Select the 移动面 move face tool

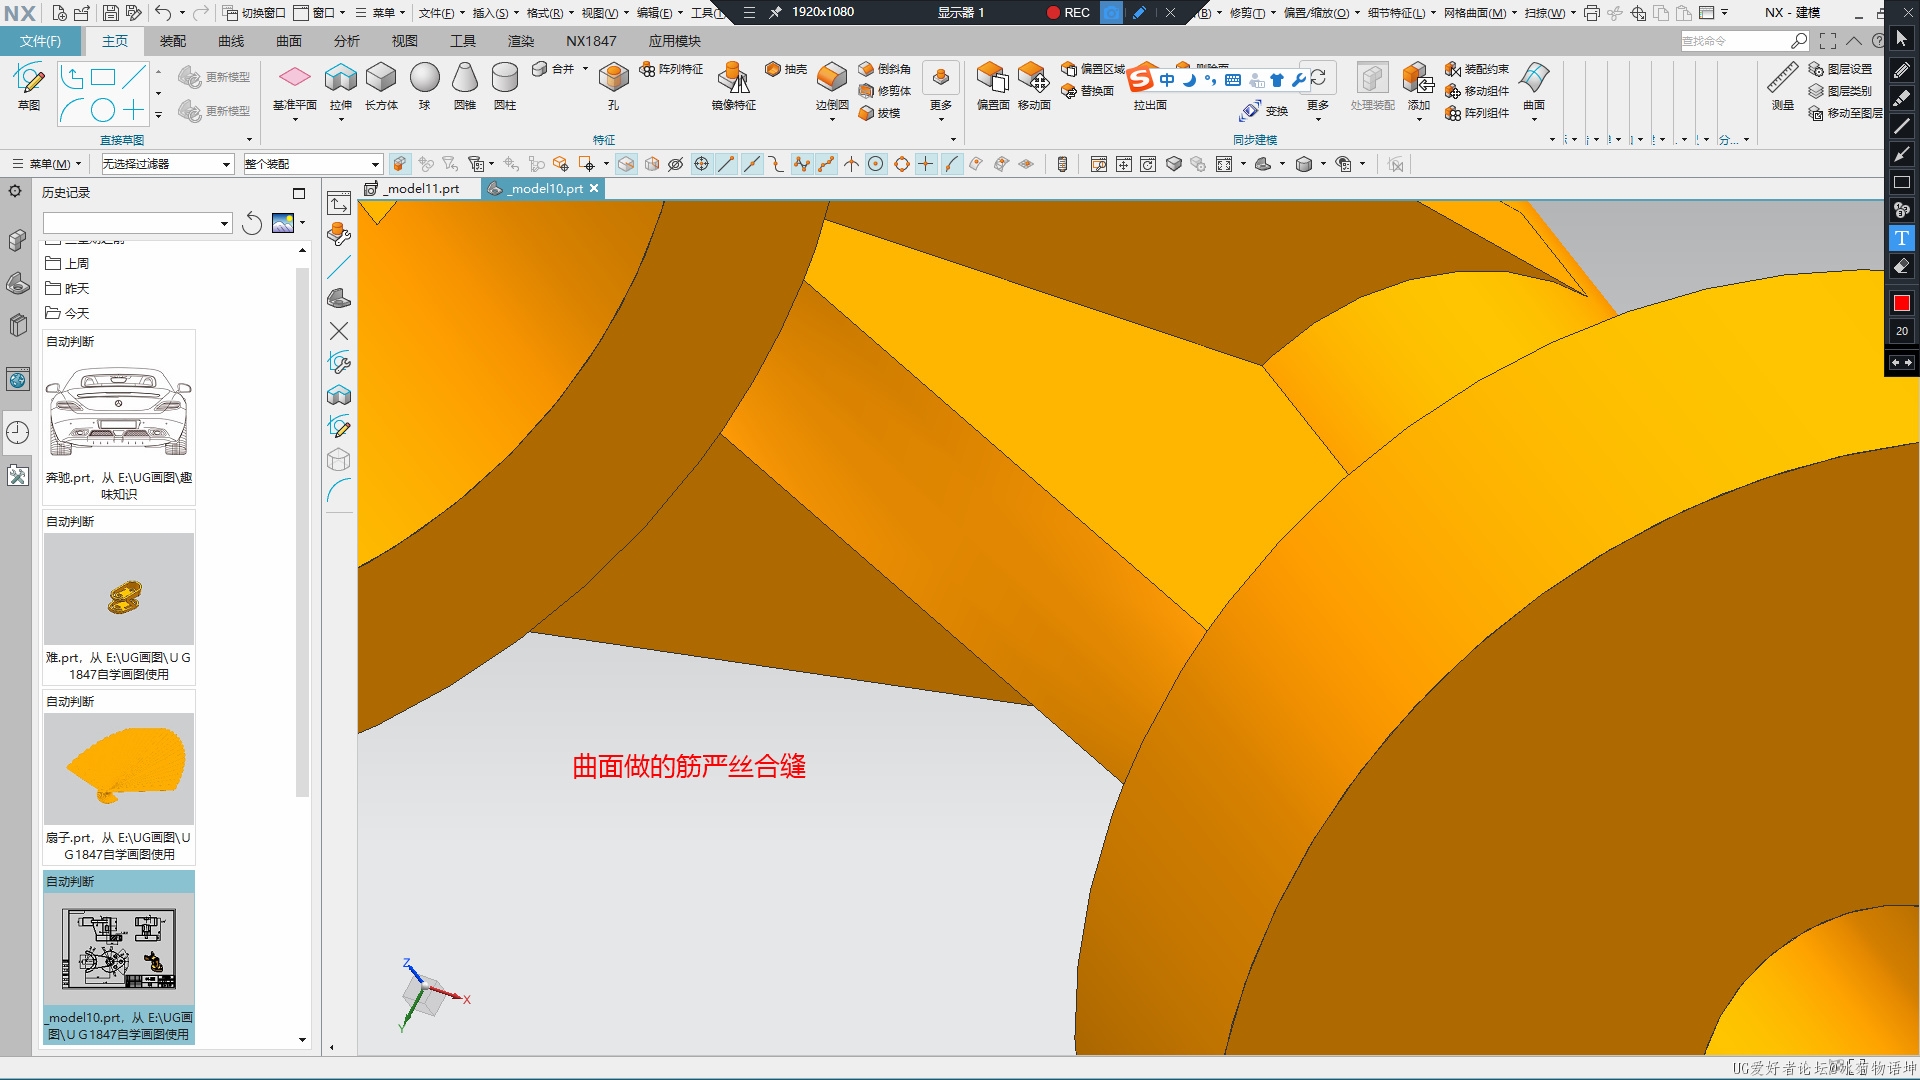point(1034,86)
